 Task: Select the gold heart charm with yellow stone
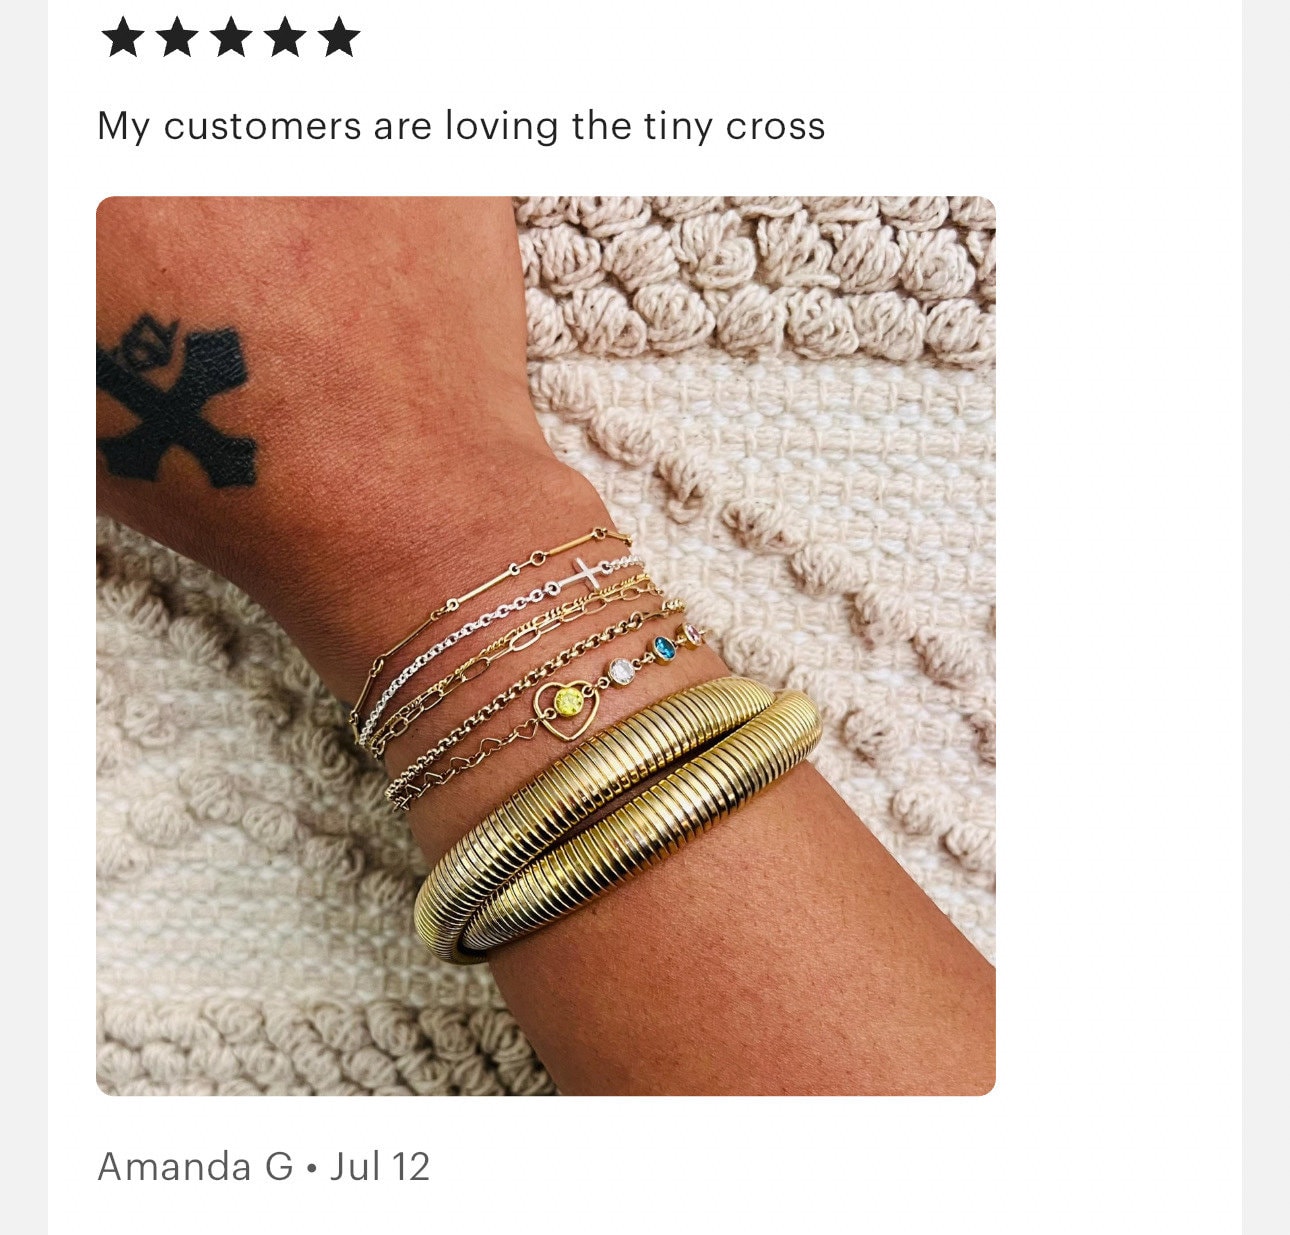[x=566, y=708]
